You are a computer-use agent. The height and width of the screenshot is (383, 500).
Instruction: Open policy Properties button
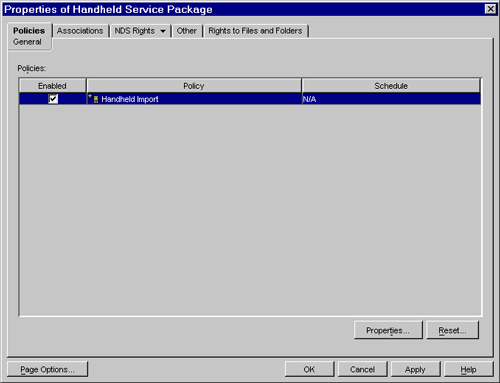pyautogui.click(x=388, y=330)
